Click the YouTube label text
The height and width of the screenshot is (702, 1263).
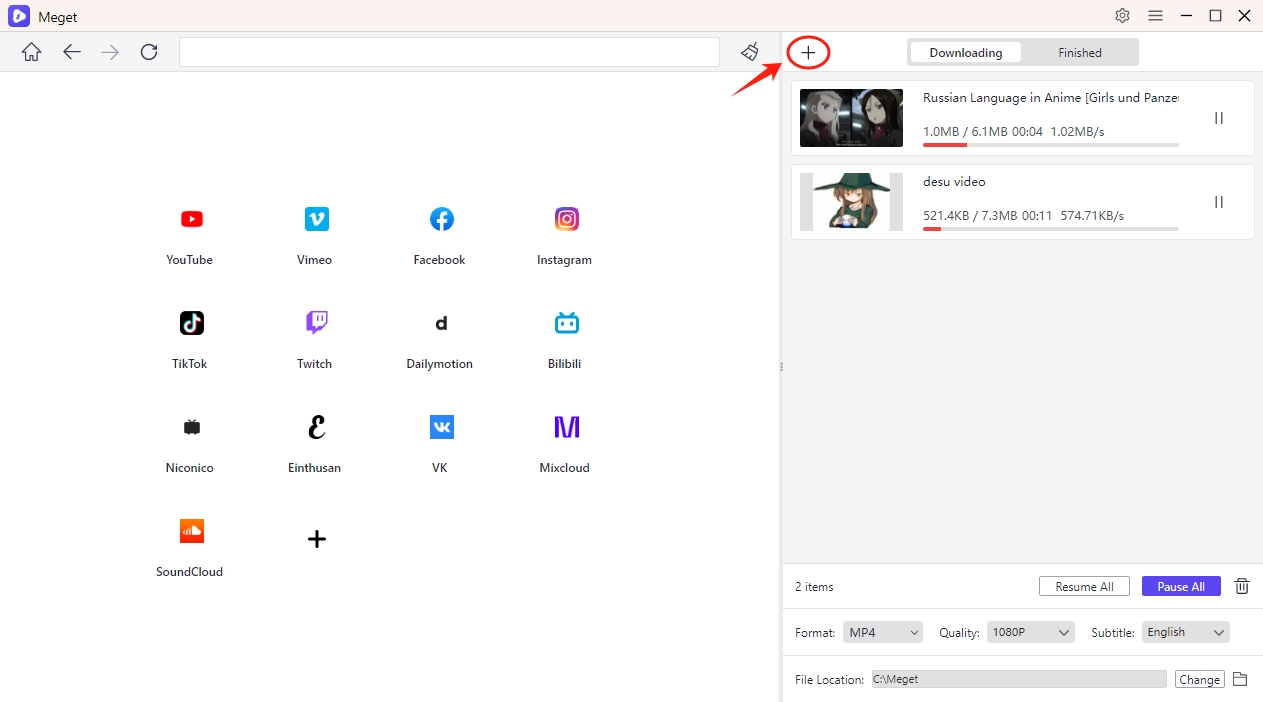[x=190, y=260]
